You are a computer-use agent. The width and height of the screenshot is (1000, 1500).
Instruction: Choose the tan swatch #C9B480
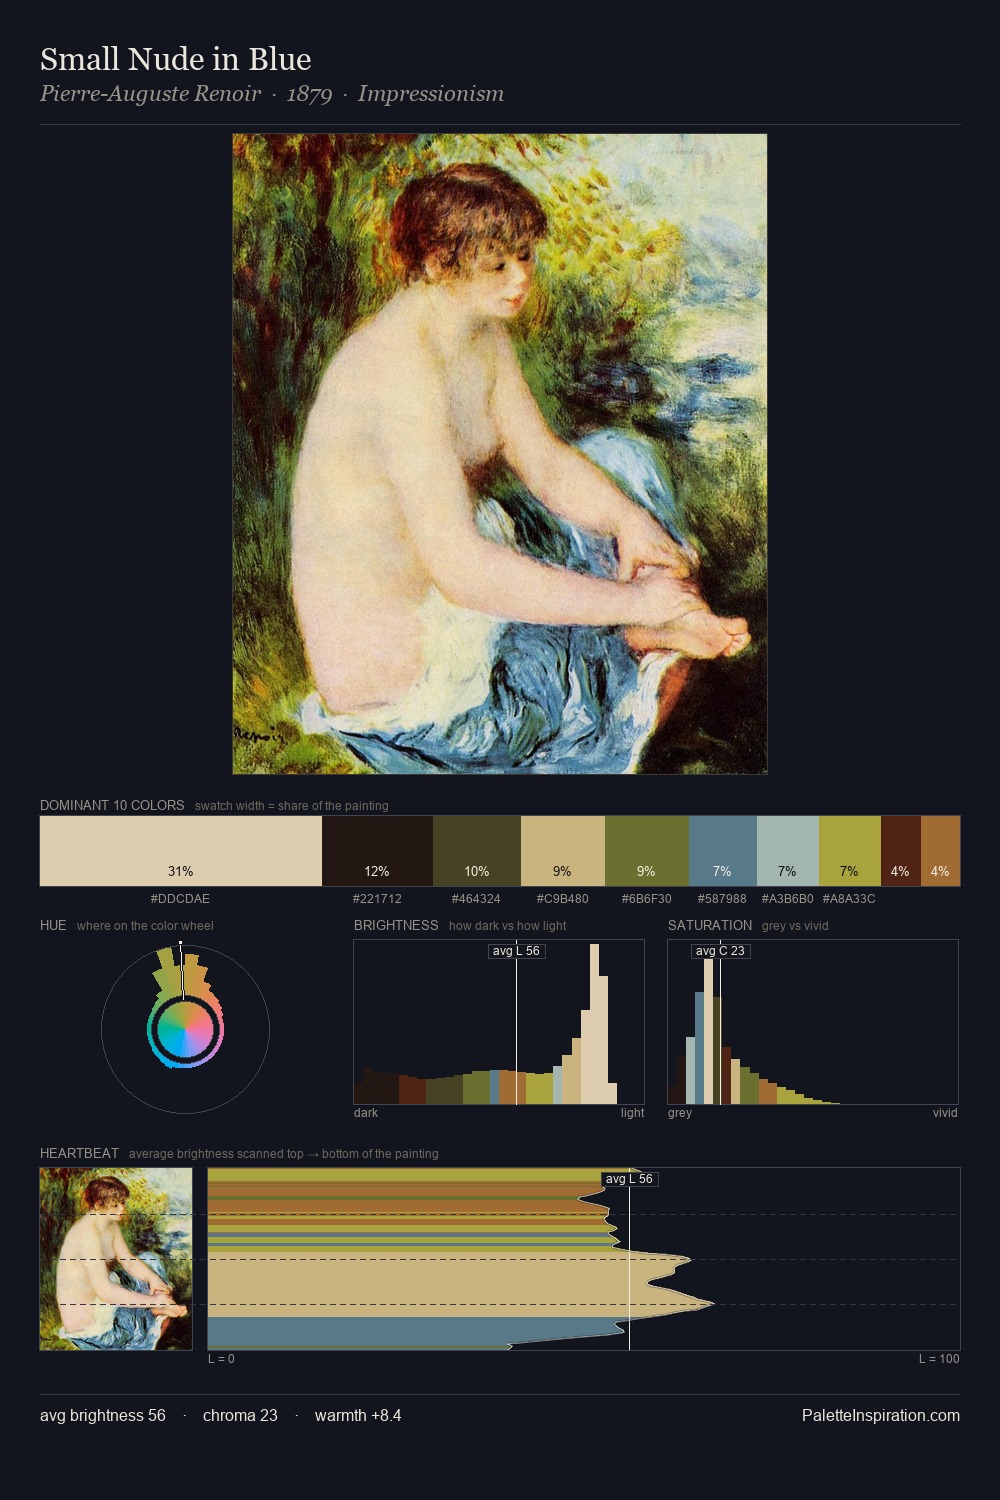pyautogui.click(x=563, y=851)
